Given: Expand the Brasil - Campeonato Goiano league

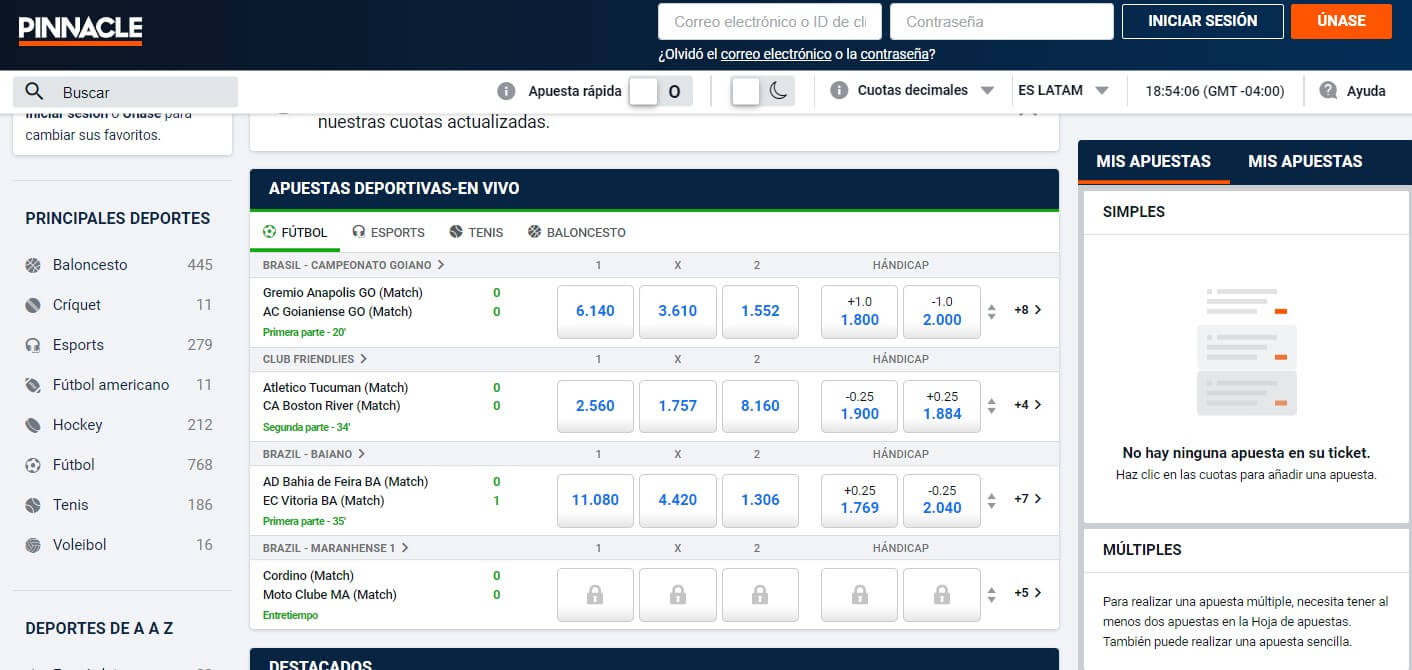Looking at the screenshot, I should (x=354, y=265).
